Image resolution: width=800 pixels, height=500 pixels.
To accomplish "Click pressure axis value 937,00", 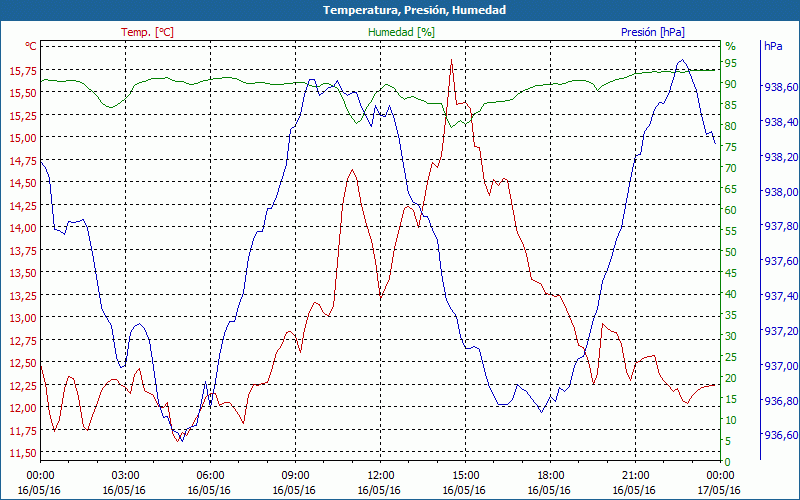I will [781, 365].
